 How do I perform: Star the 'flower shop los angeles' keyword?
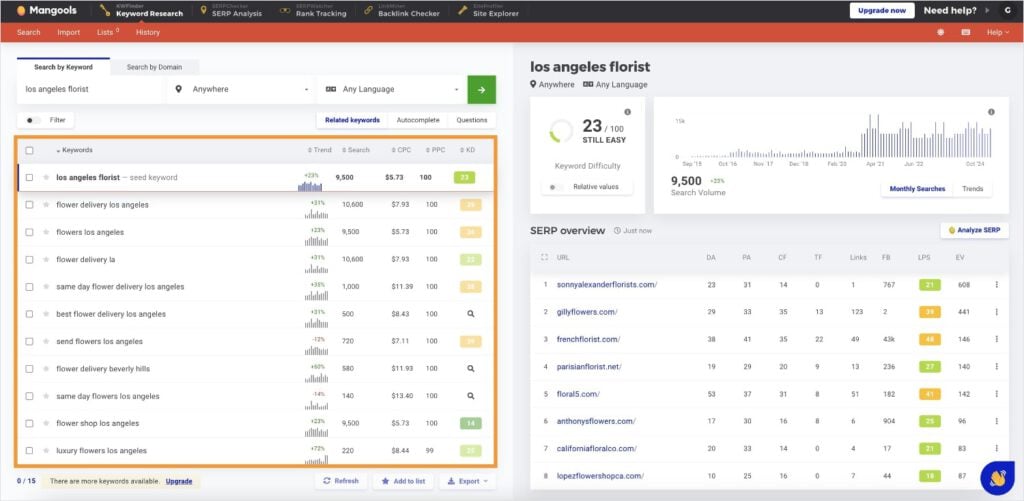pyautogui.click(x=46, y=423)
